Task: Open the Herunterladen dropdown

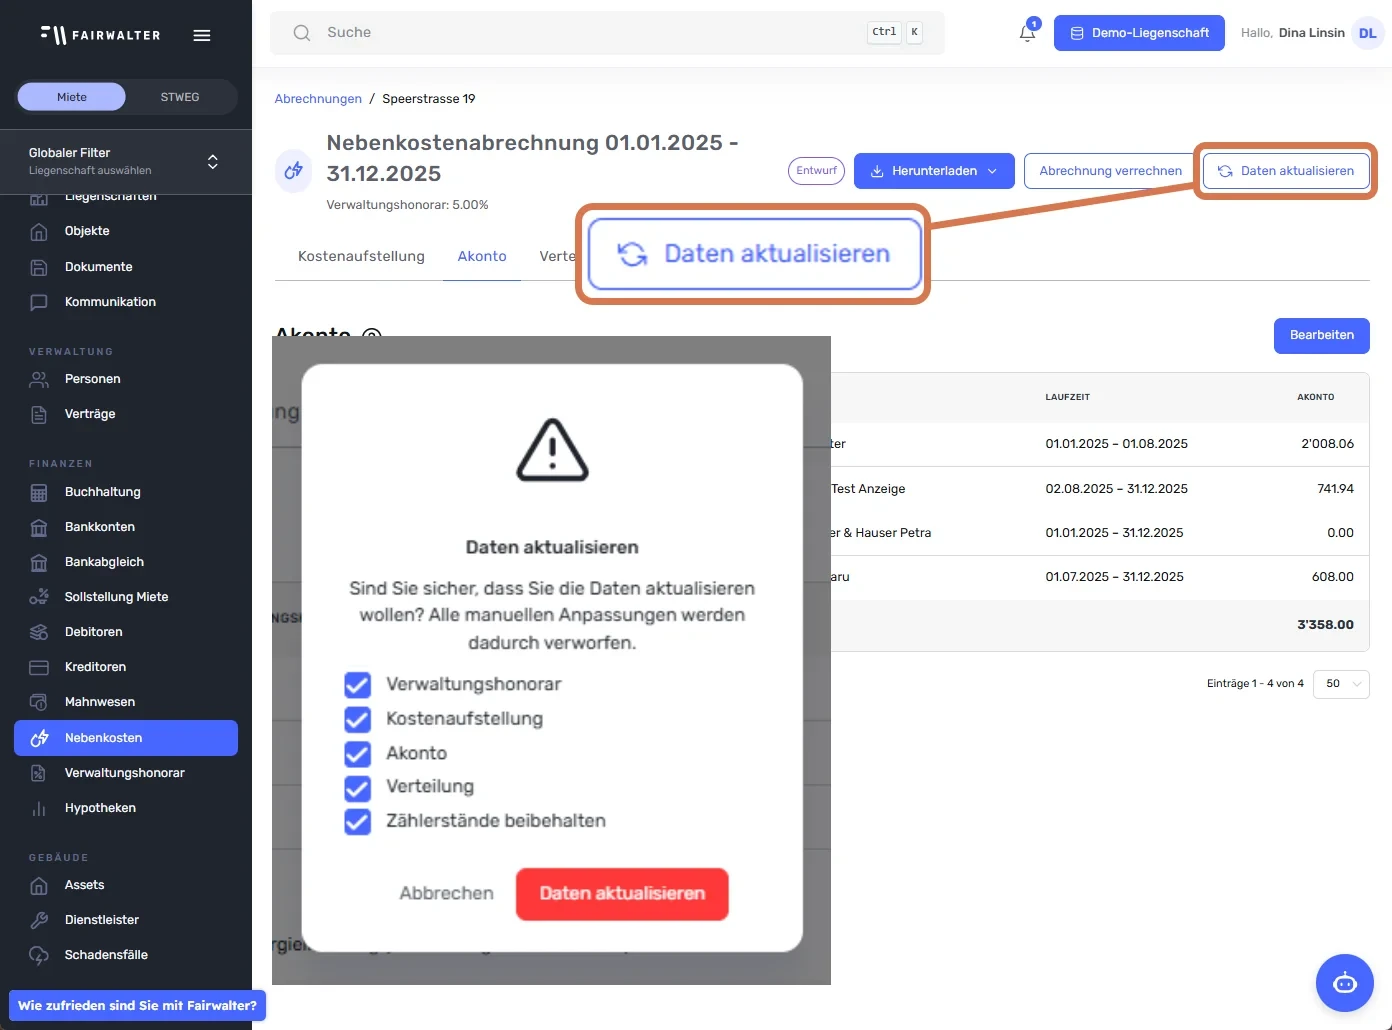Action: coord(934,171)
